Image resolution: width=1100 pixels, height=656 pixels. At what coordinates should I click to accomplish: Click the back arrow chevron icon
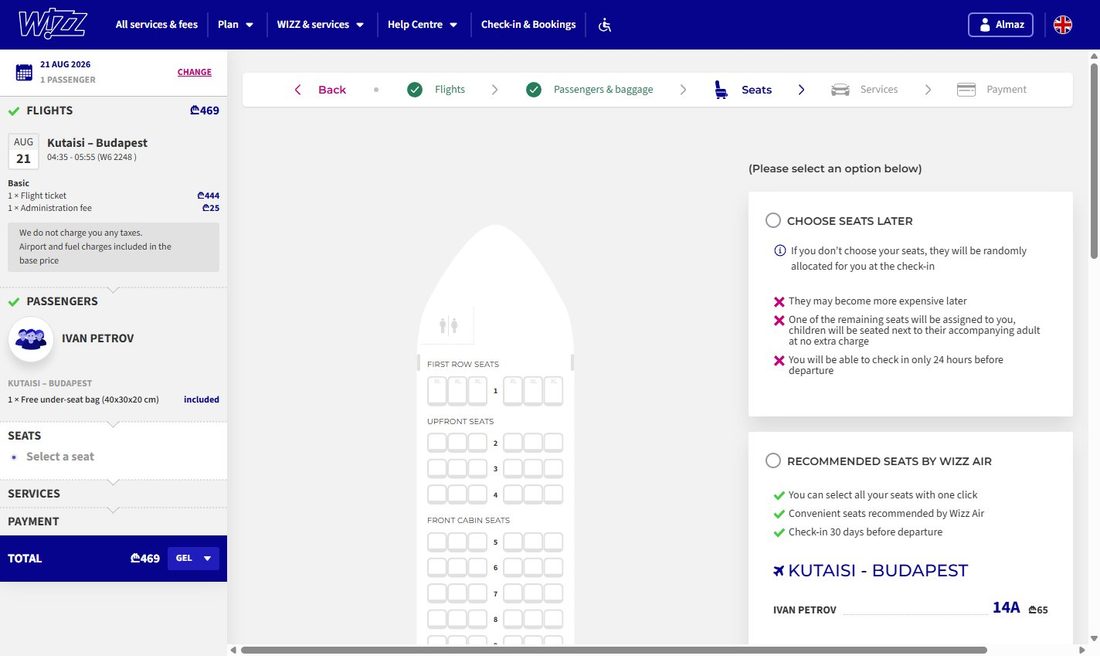297,90
